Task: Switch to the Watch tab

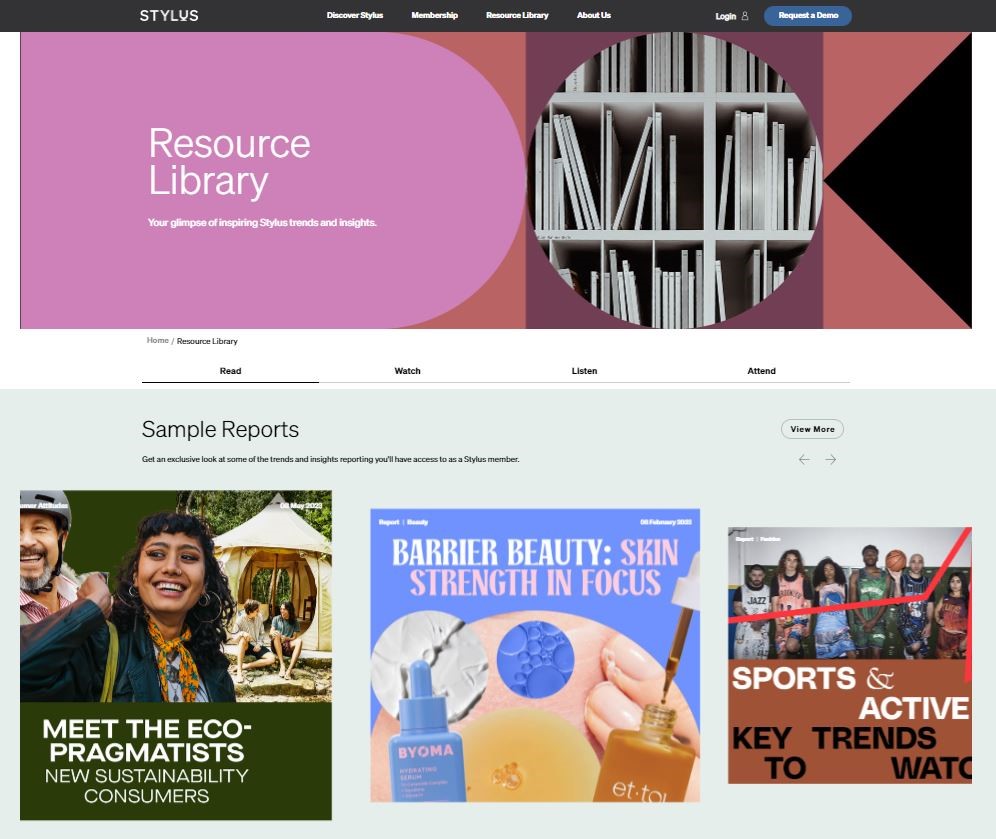Action: [x=407, y=371]
